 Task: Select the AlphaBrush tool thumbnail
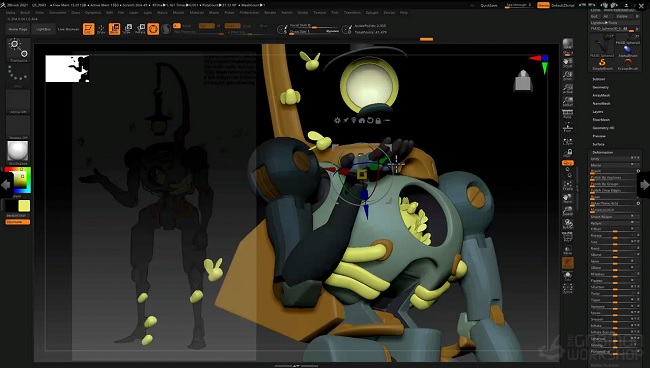(x=628, y=51)
